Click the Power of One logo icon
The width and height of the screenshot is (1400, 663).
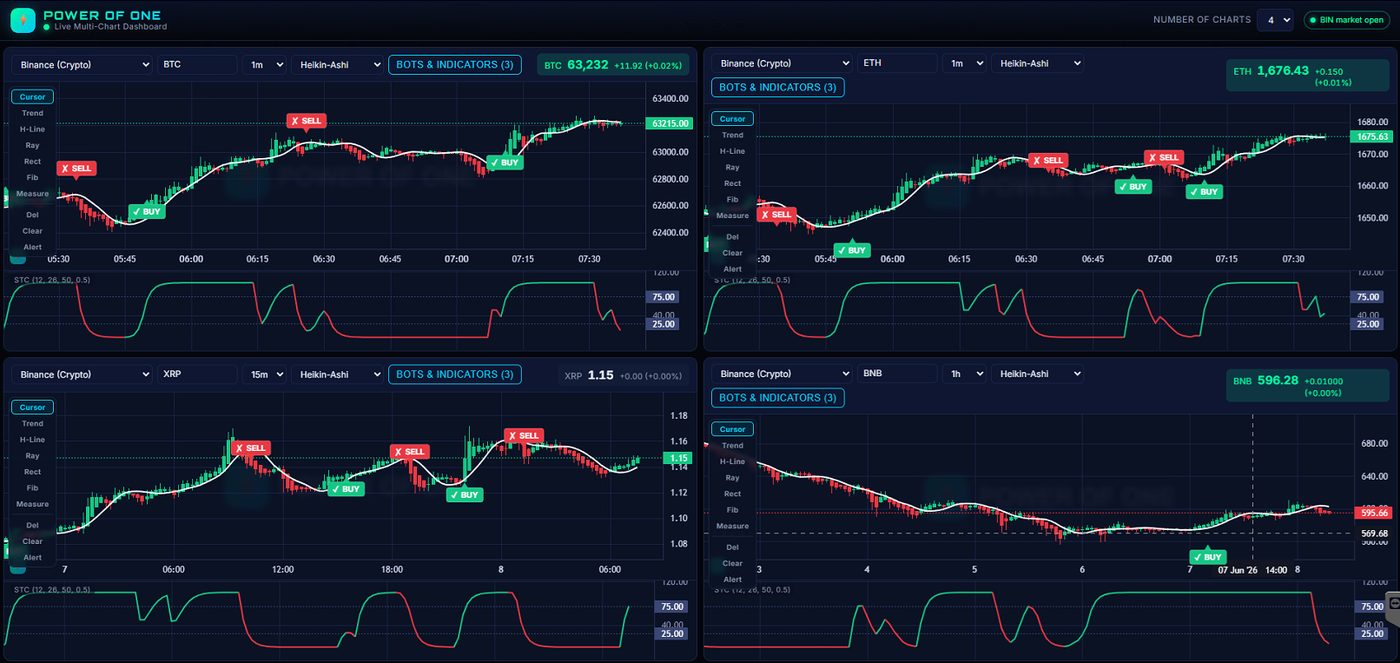tap(22, 20)
